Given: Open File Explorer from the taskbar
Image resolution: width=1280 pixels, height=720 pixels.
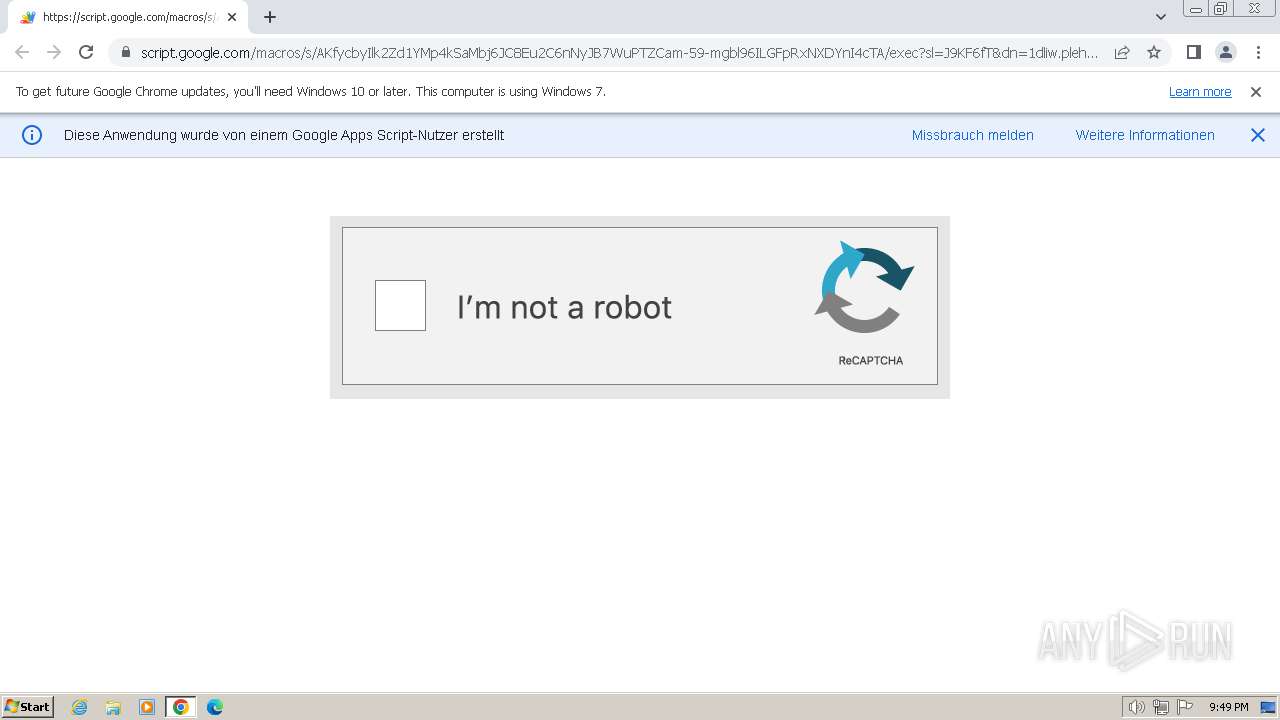Looking at the screenshot, I should (113, 707).
